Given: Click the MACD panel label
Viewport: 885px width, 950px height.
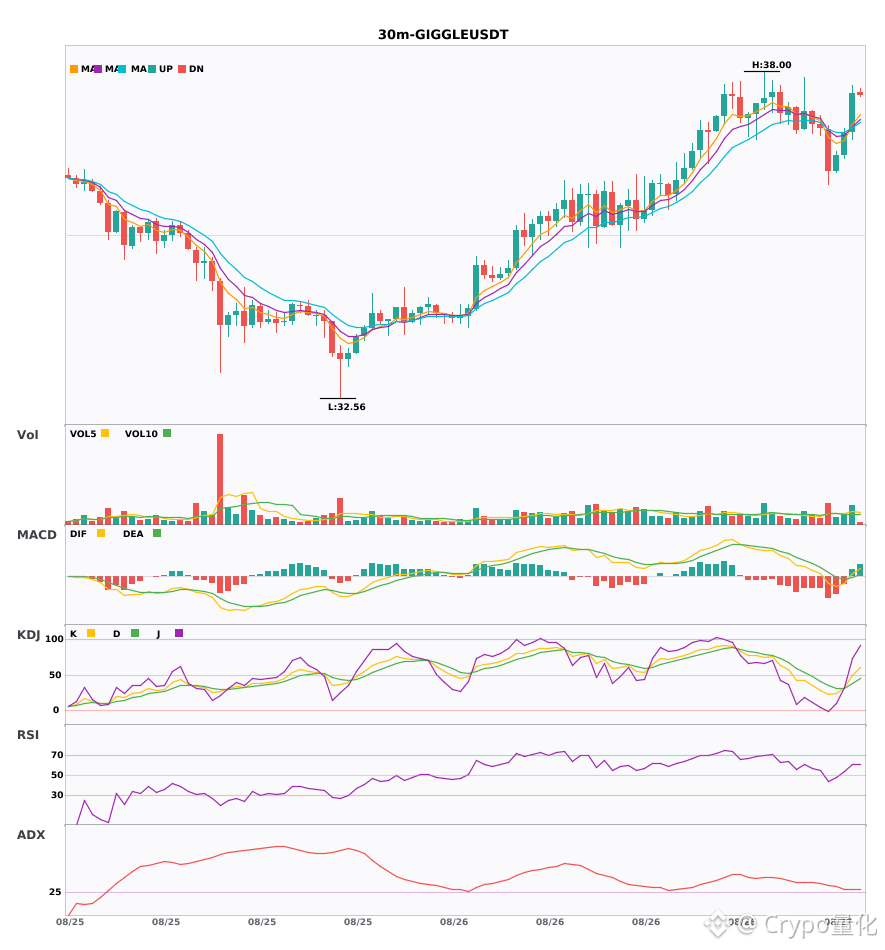Looking at the screenshot, I should coord(36,535).
